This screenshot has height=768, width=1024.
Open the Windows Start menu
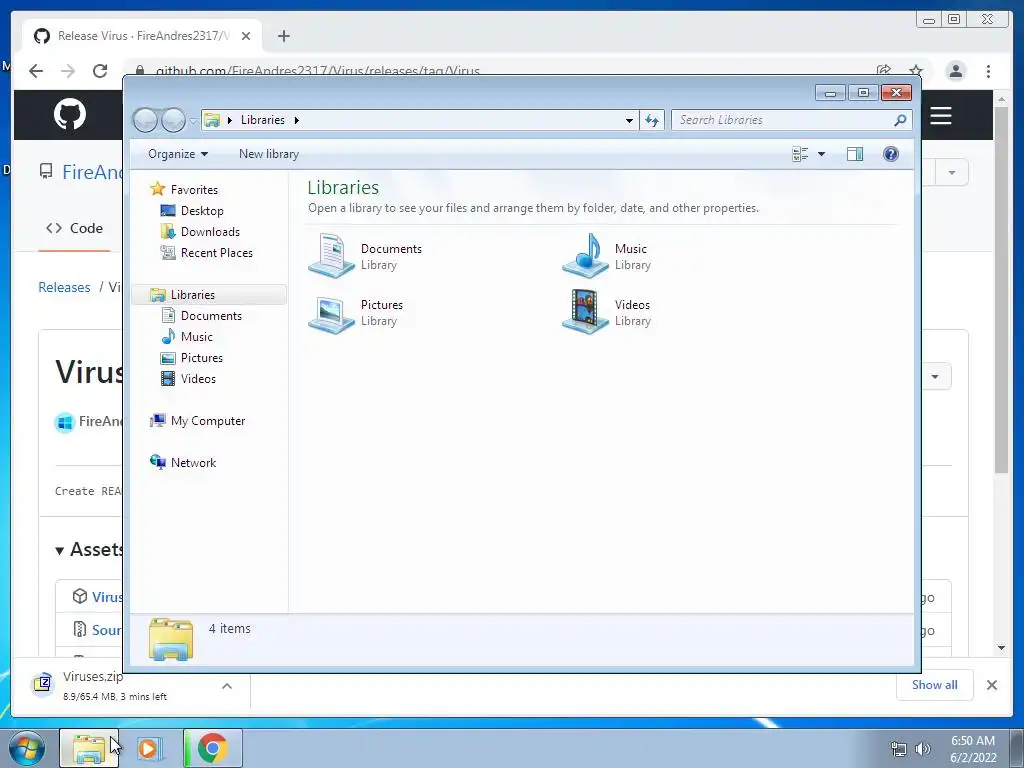(x=26, y=748)
